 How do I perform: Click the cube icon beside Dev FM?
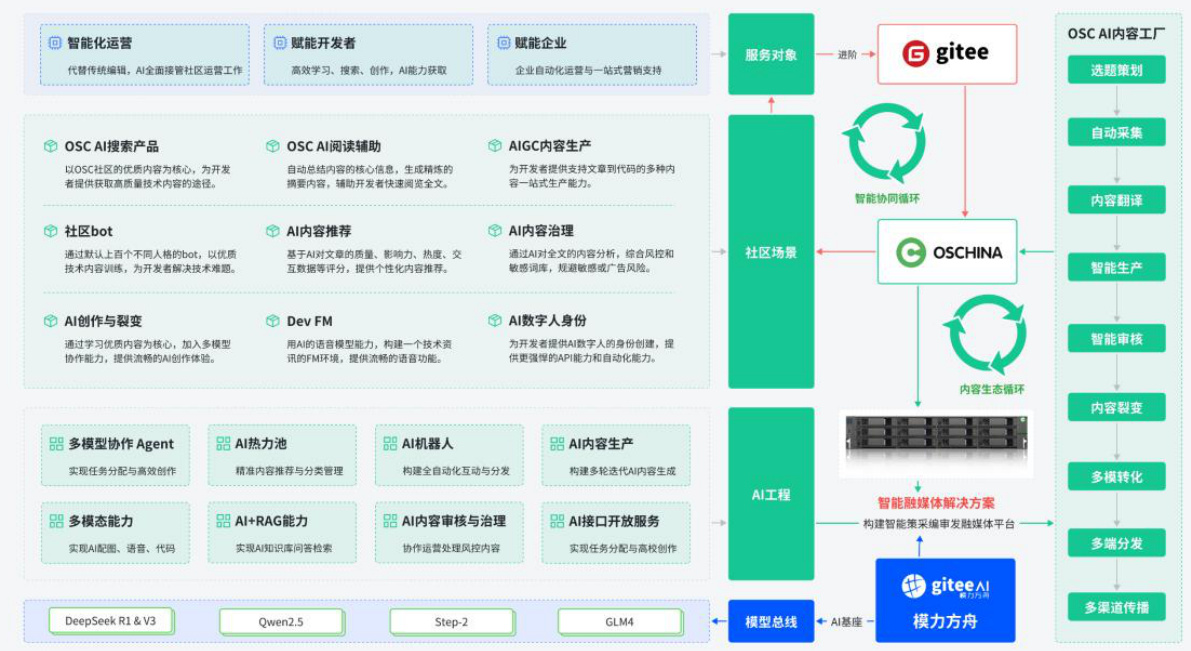(x=273, y=321)
